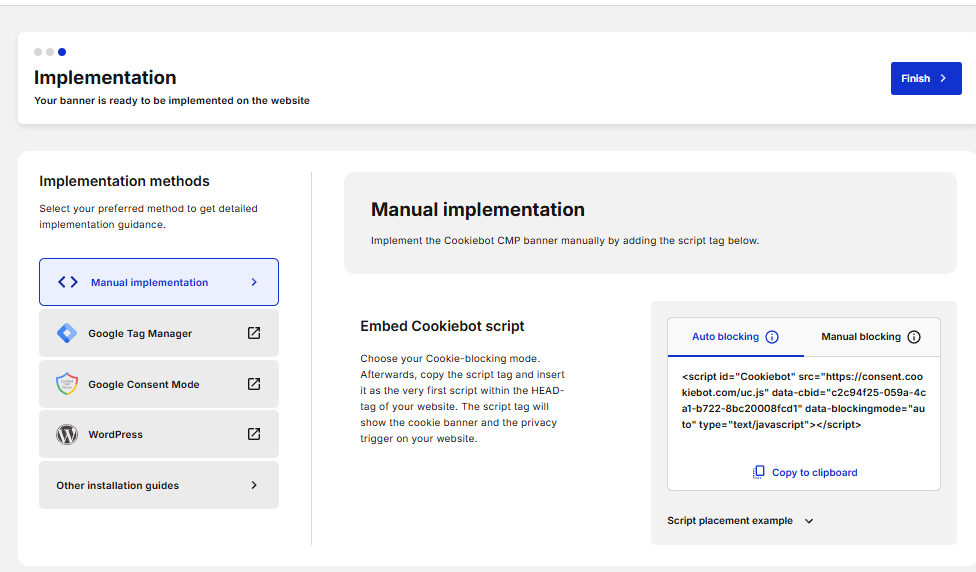Click the code brackets icon beside Manual implementation
This screenshot has width=976, height=572.
68,282
